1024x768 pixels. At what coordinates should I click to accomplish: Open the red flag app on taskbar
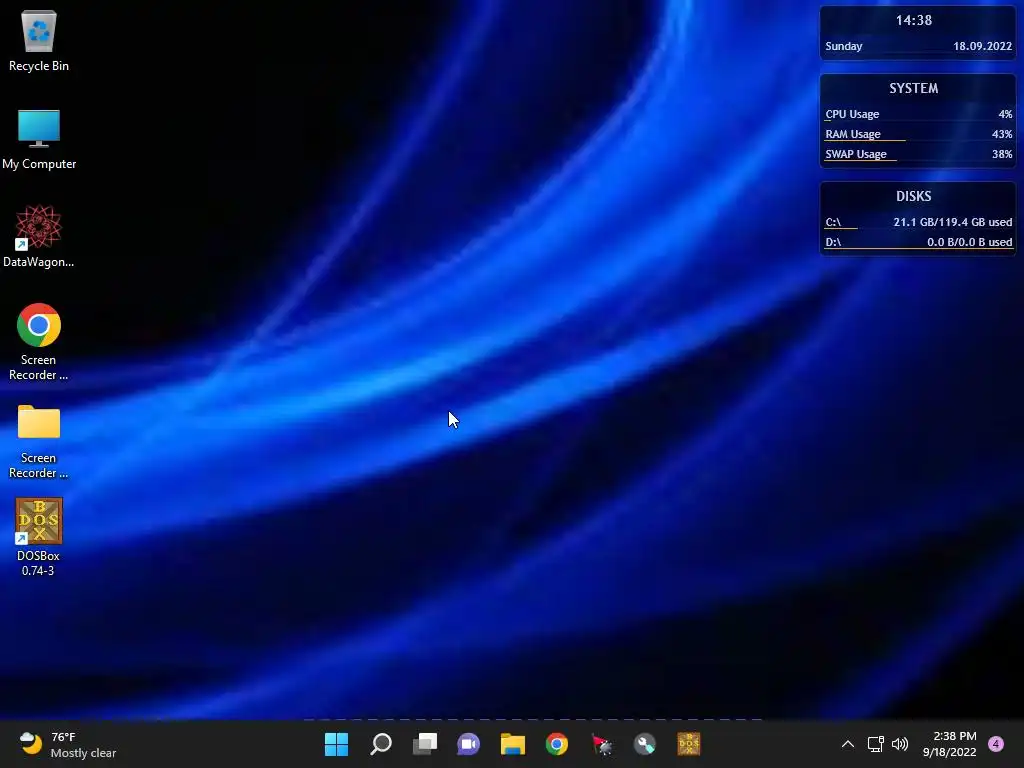coord(601,744)
